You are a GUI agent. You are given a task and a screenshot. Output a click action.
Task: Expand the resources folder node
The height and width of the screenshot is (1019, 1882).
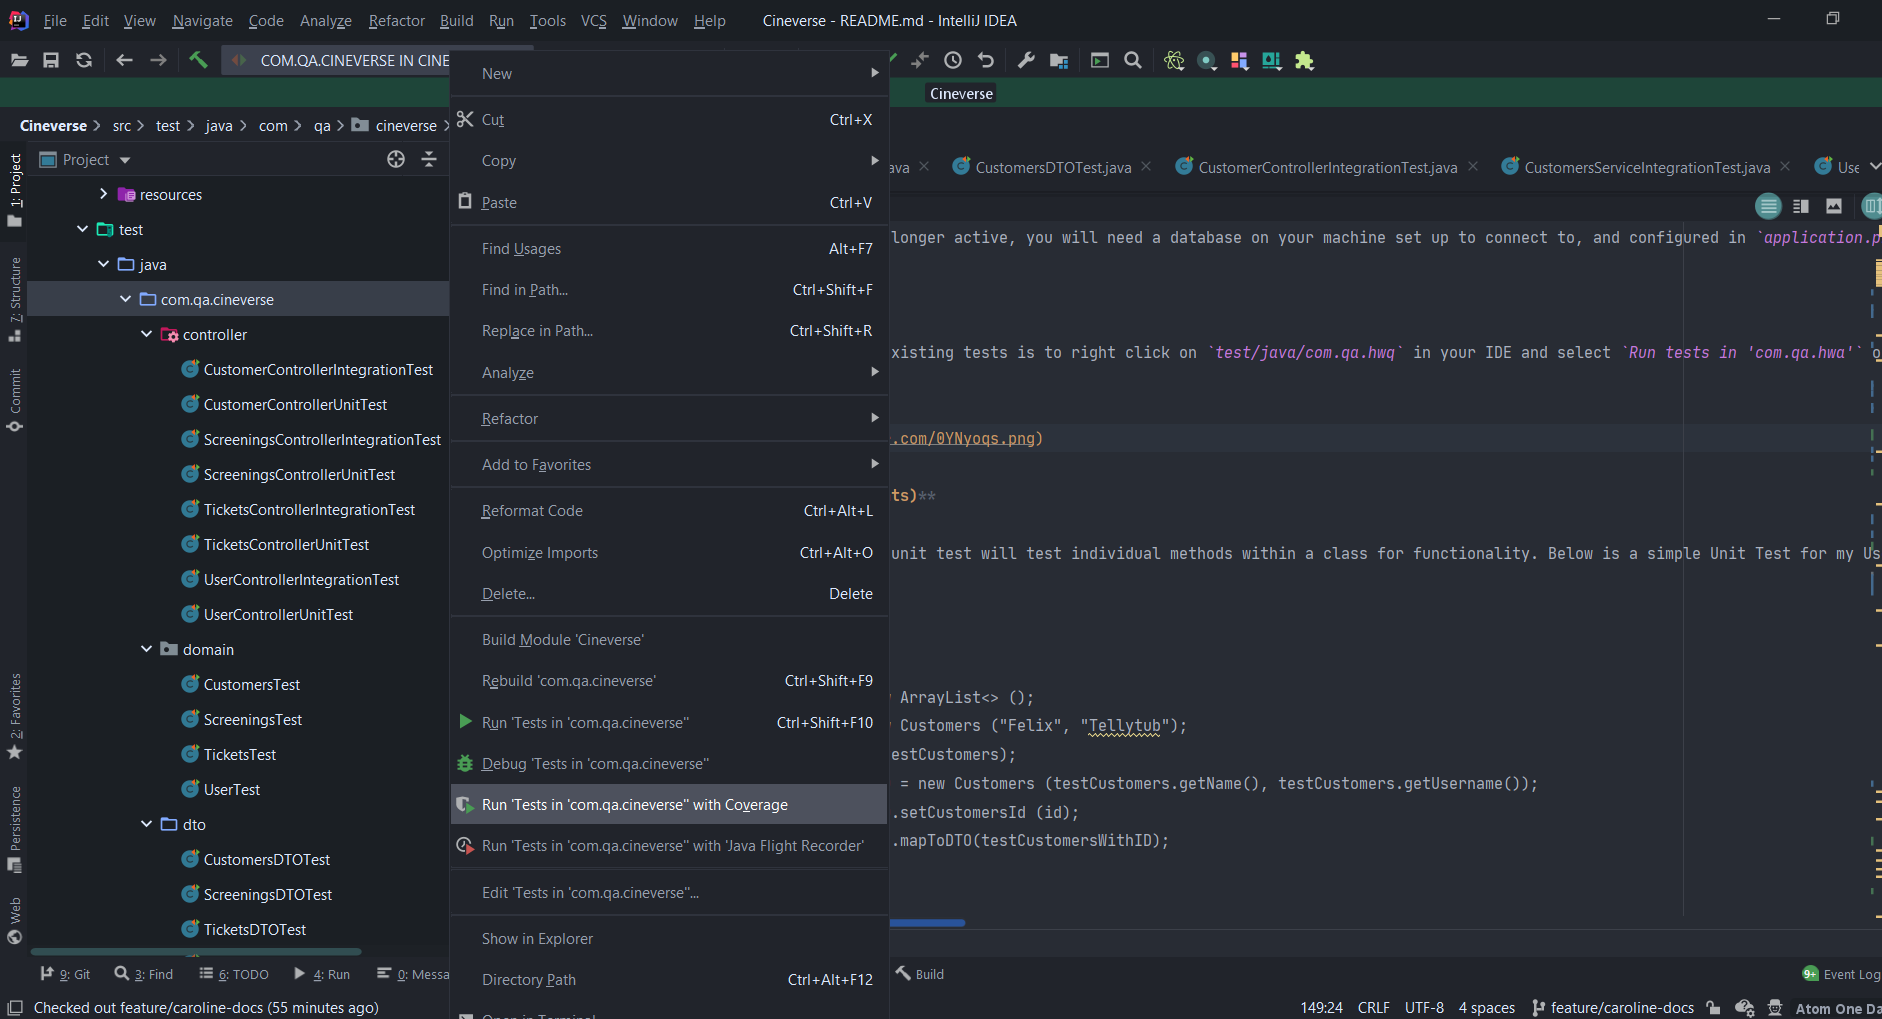coord(103,194)
